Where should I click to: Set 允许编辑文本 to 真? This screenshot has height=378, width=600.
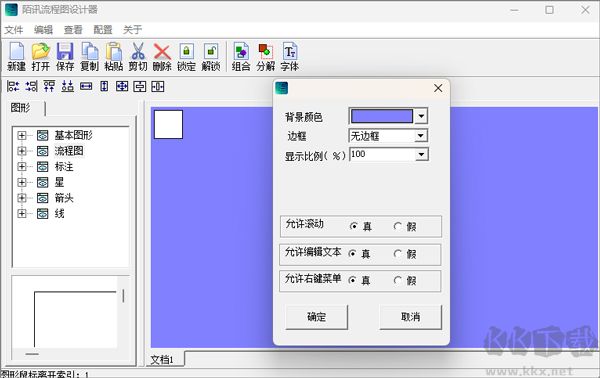point(352,254)
